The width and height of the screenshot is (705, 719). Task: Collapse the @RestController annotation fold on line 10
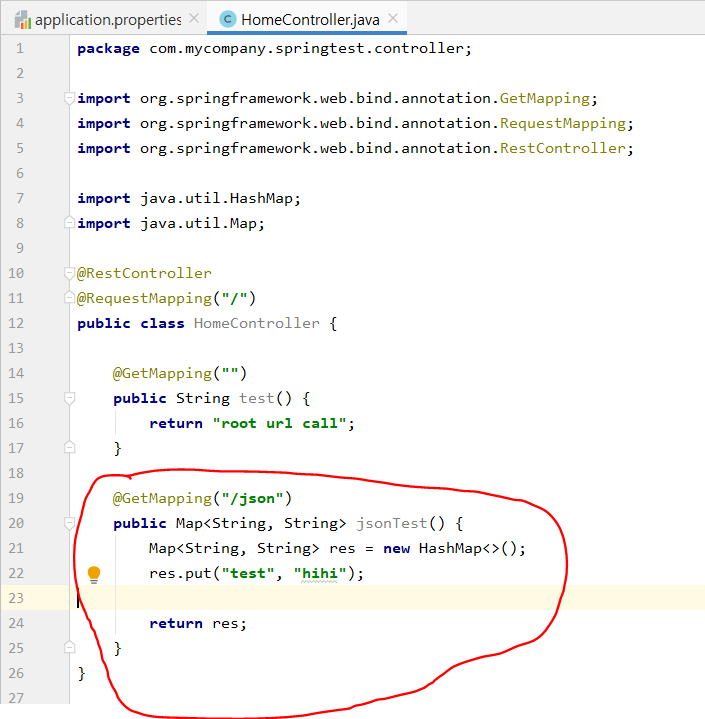tap(69, 273)
